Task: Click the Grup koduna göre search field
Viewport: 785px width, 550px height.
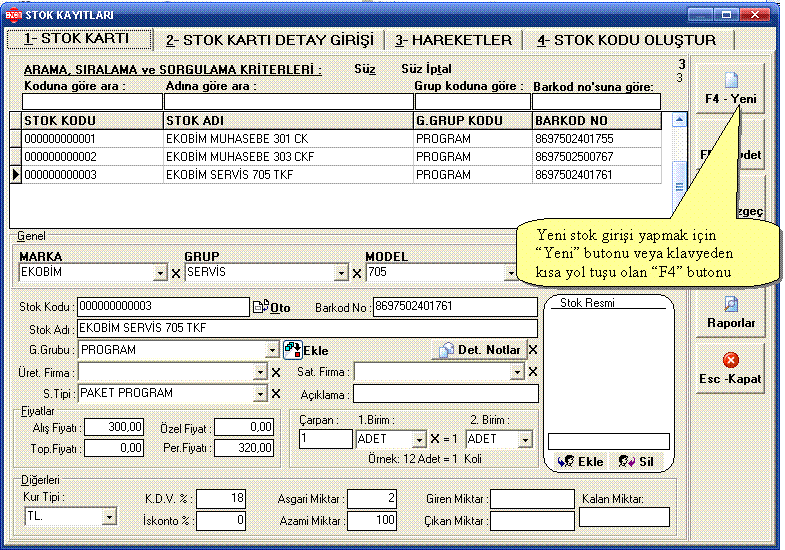Action: pyautogui.click(x=473, y=102)
